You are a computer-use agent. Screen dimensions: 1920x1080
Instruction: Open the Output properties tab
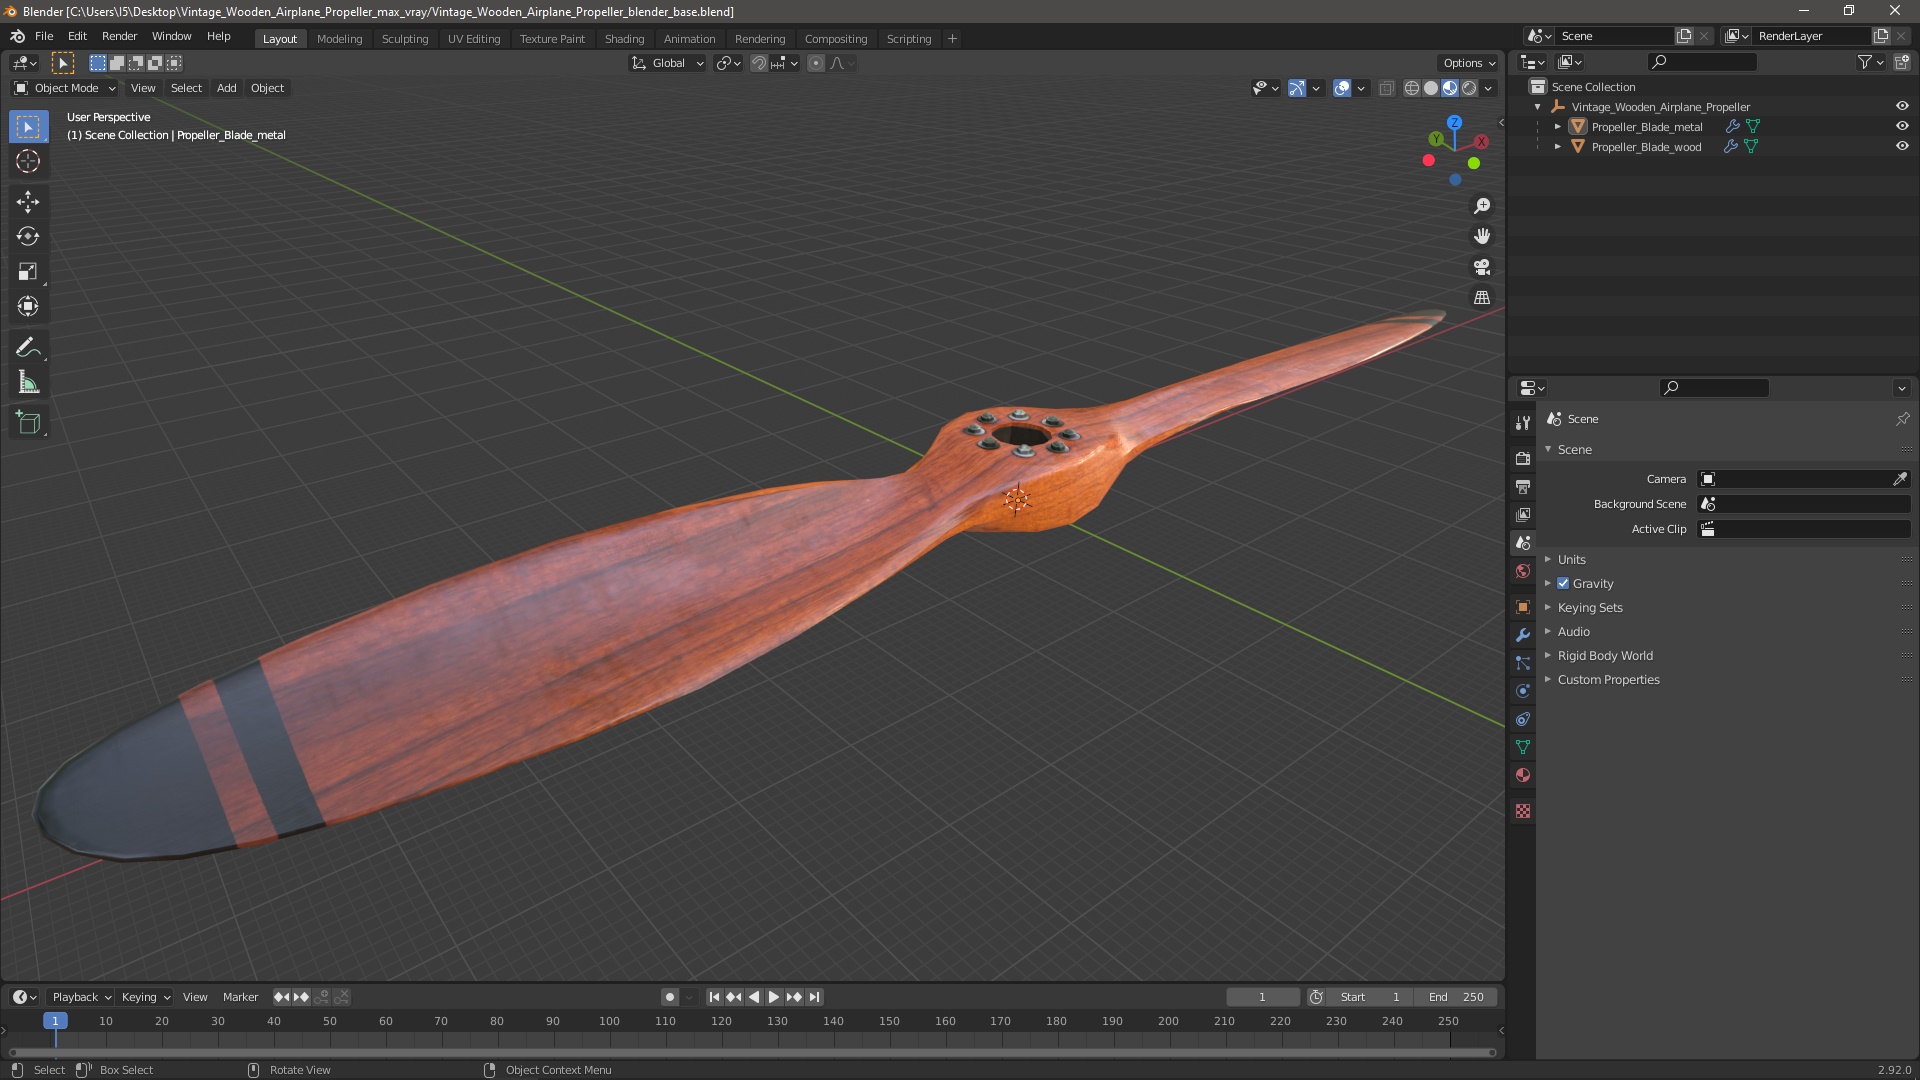pyautogui.click(x=1522, y=486)
